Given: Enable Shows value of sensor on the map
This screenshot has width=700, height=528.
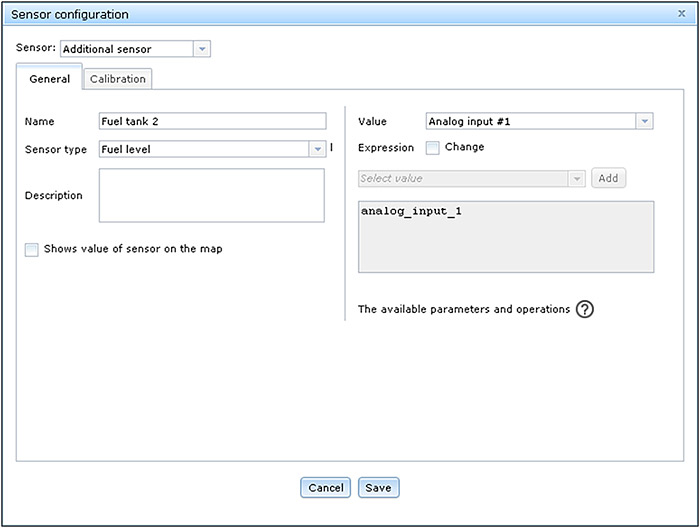Looking at the screenshot, I should [32, 249].
